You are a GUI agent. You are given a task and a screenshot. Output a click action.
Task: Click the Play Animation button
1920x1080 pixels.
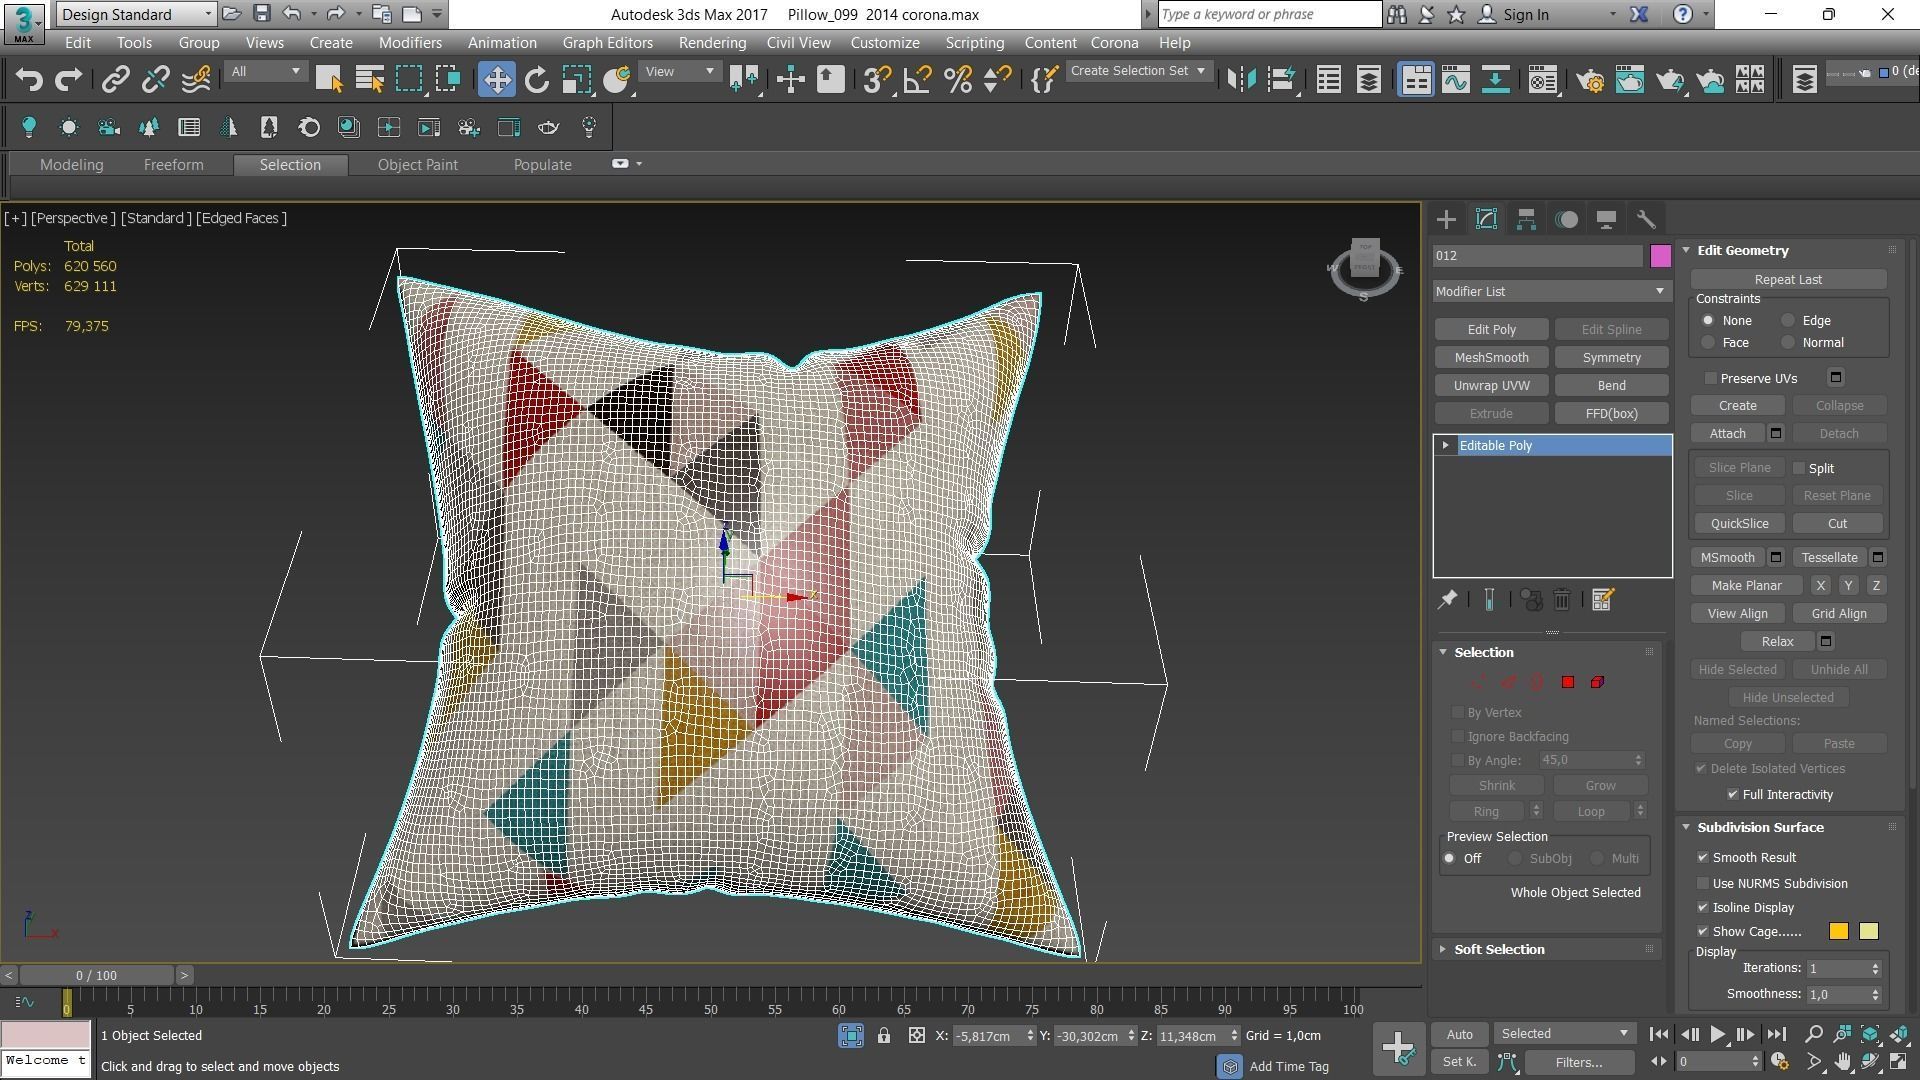(x=1717, y=1035)
